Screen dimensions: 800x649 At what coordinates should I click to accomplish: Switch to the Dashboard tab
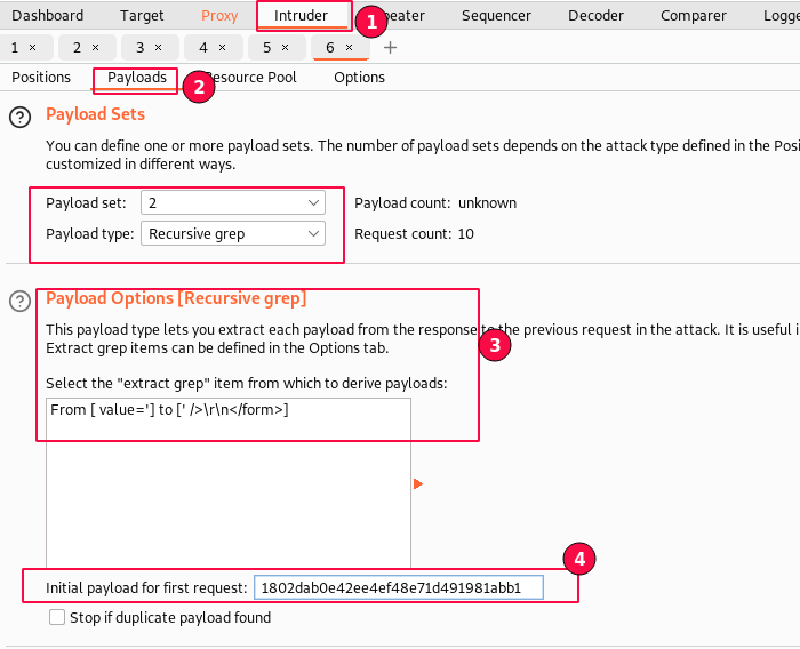coord(48,16)
